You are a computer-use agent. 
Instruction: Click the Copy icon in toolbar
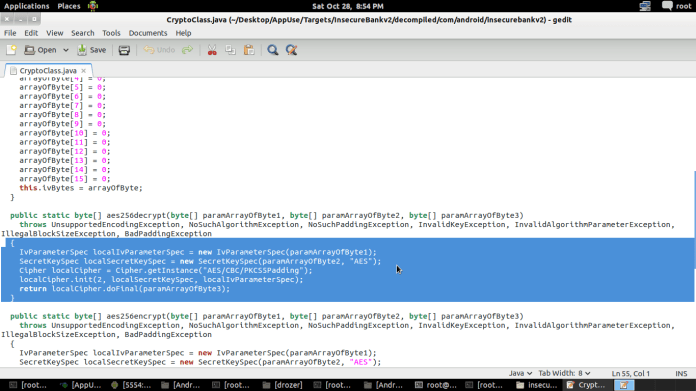coord(230,50)
